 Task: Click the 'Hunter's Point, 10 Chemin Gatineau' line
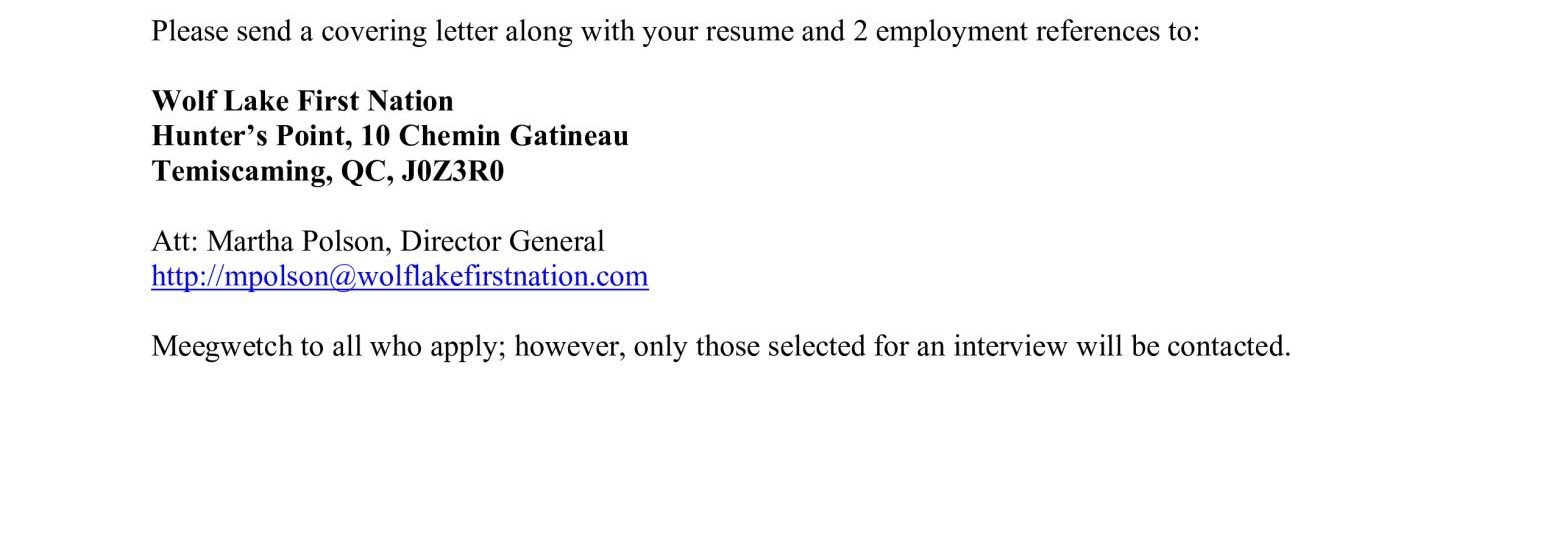click(x=389, y=136)
